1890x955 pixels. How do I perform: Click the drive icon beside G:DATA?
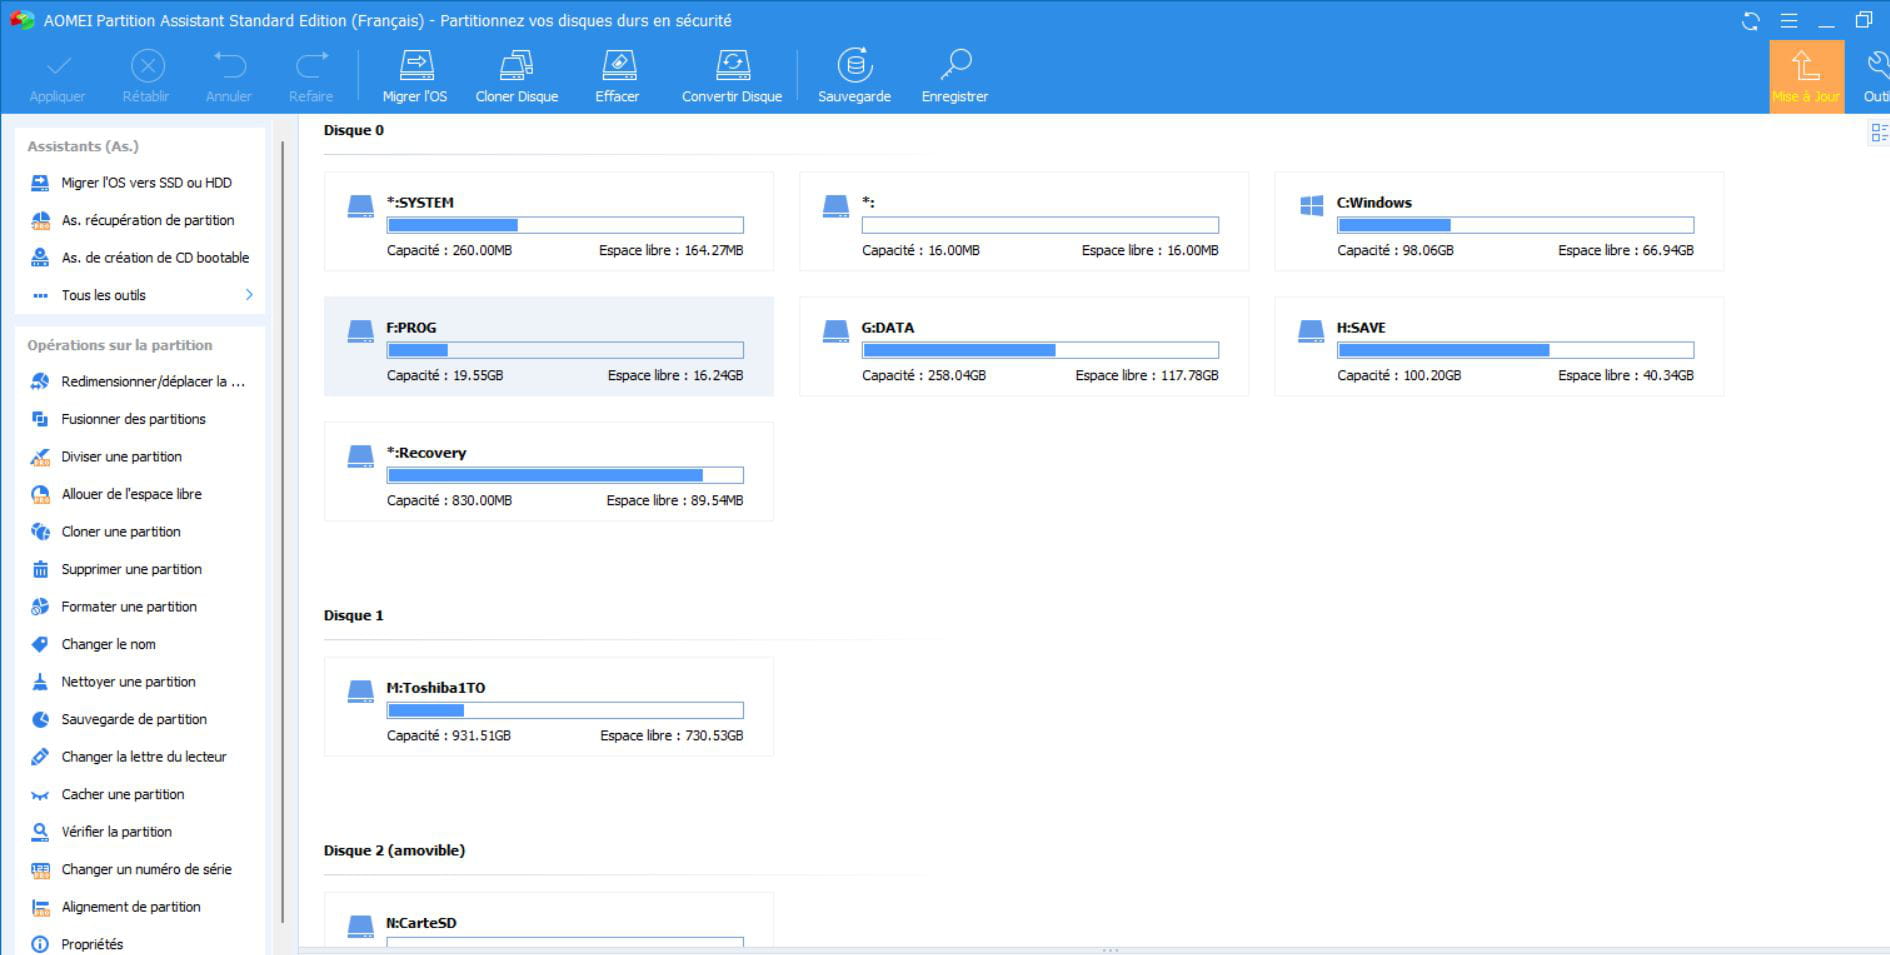(836, 331)
